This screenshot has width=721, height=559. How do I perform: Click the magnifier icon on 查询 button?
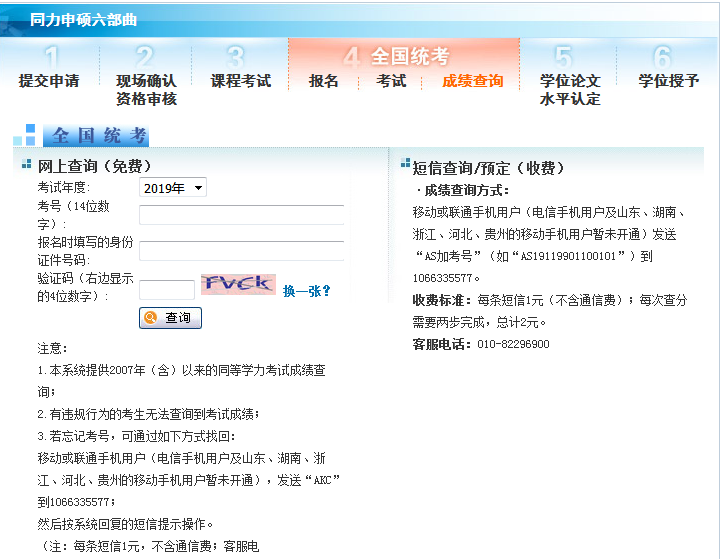pyautogui.click(x=151, y=317)
